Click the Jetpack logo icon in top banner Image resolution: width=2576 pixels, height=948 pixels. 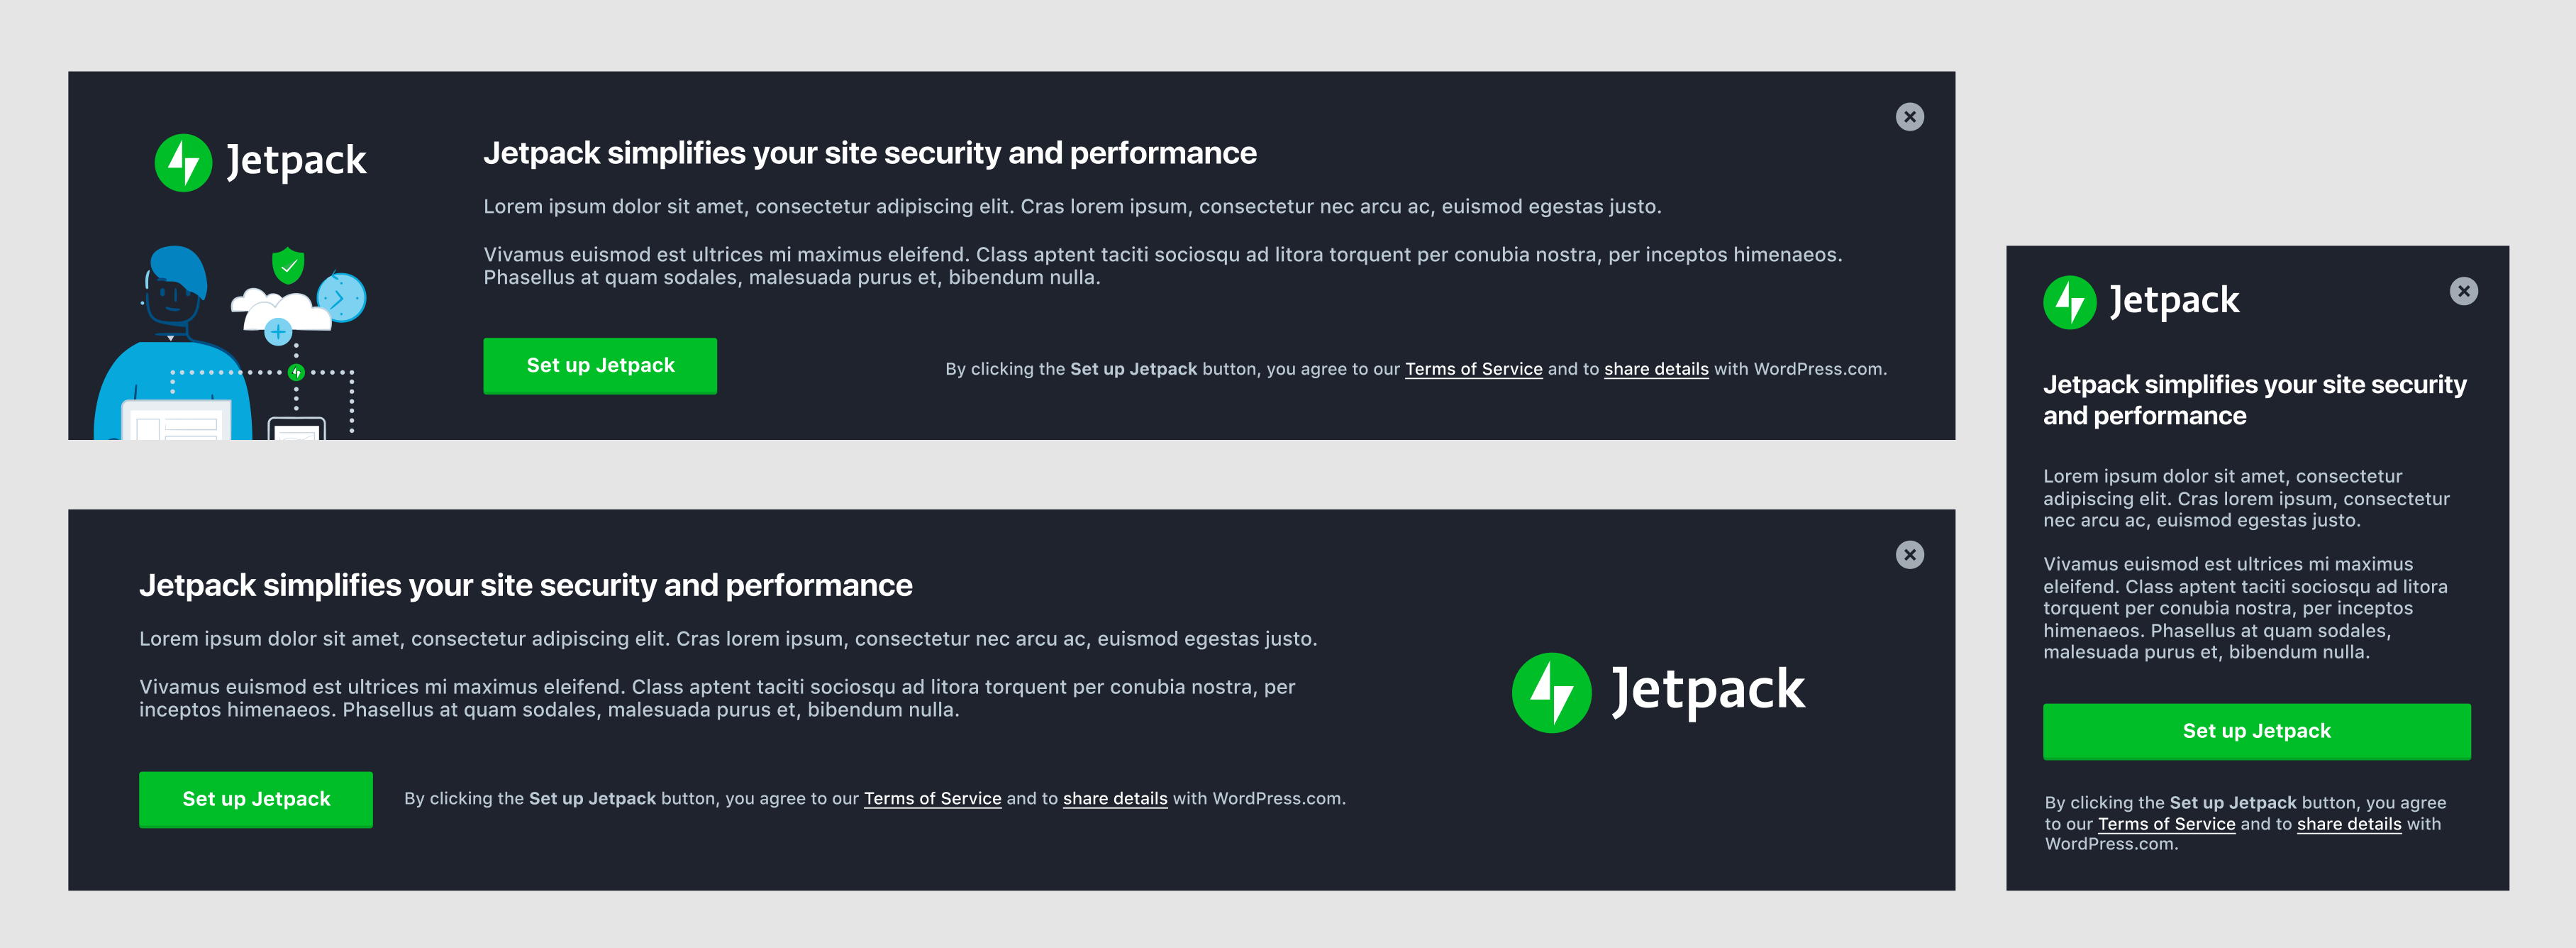(x=184, y=162)
